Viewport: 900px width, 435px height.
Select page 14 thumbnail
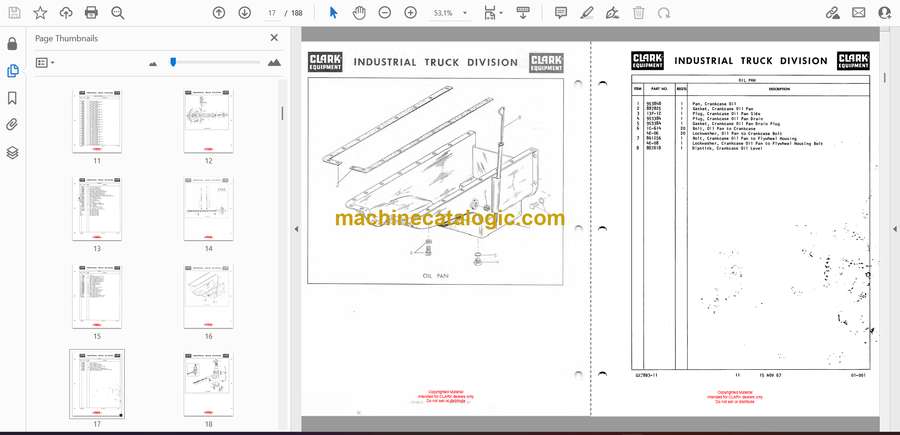tap(208, 209)
